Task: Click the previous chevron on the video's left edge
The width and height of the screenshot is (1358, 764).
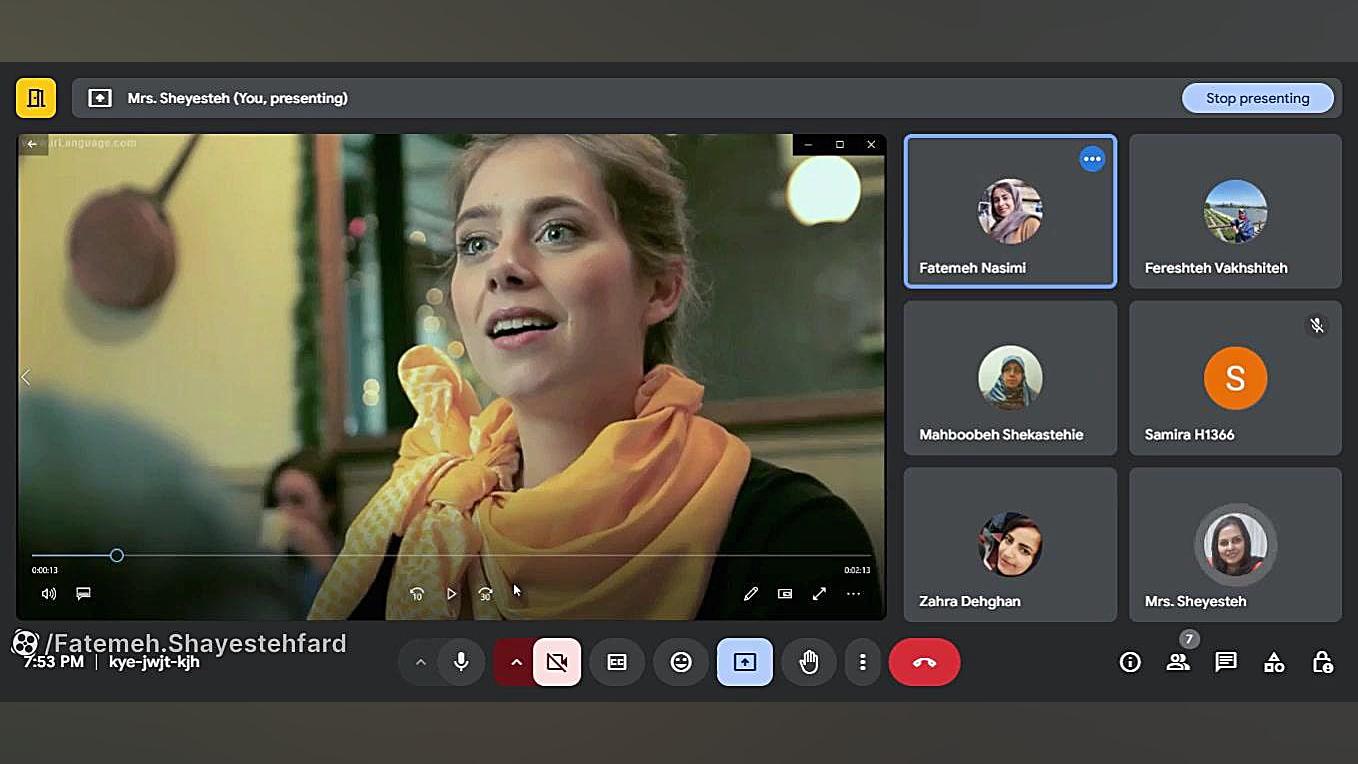Action: (x=26, y=377)
